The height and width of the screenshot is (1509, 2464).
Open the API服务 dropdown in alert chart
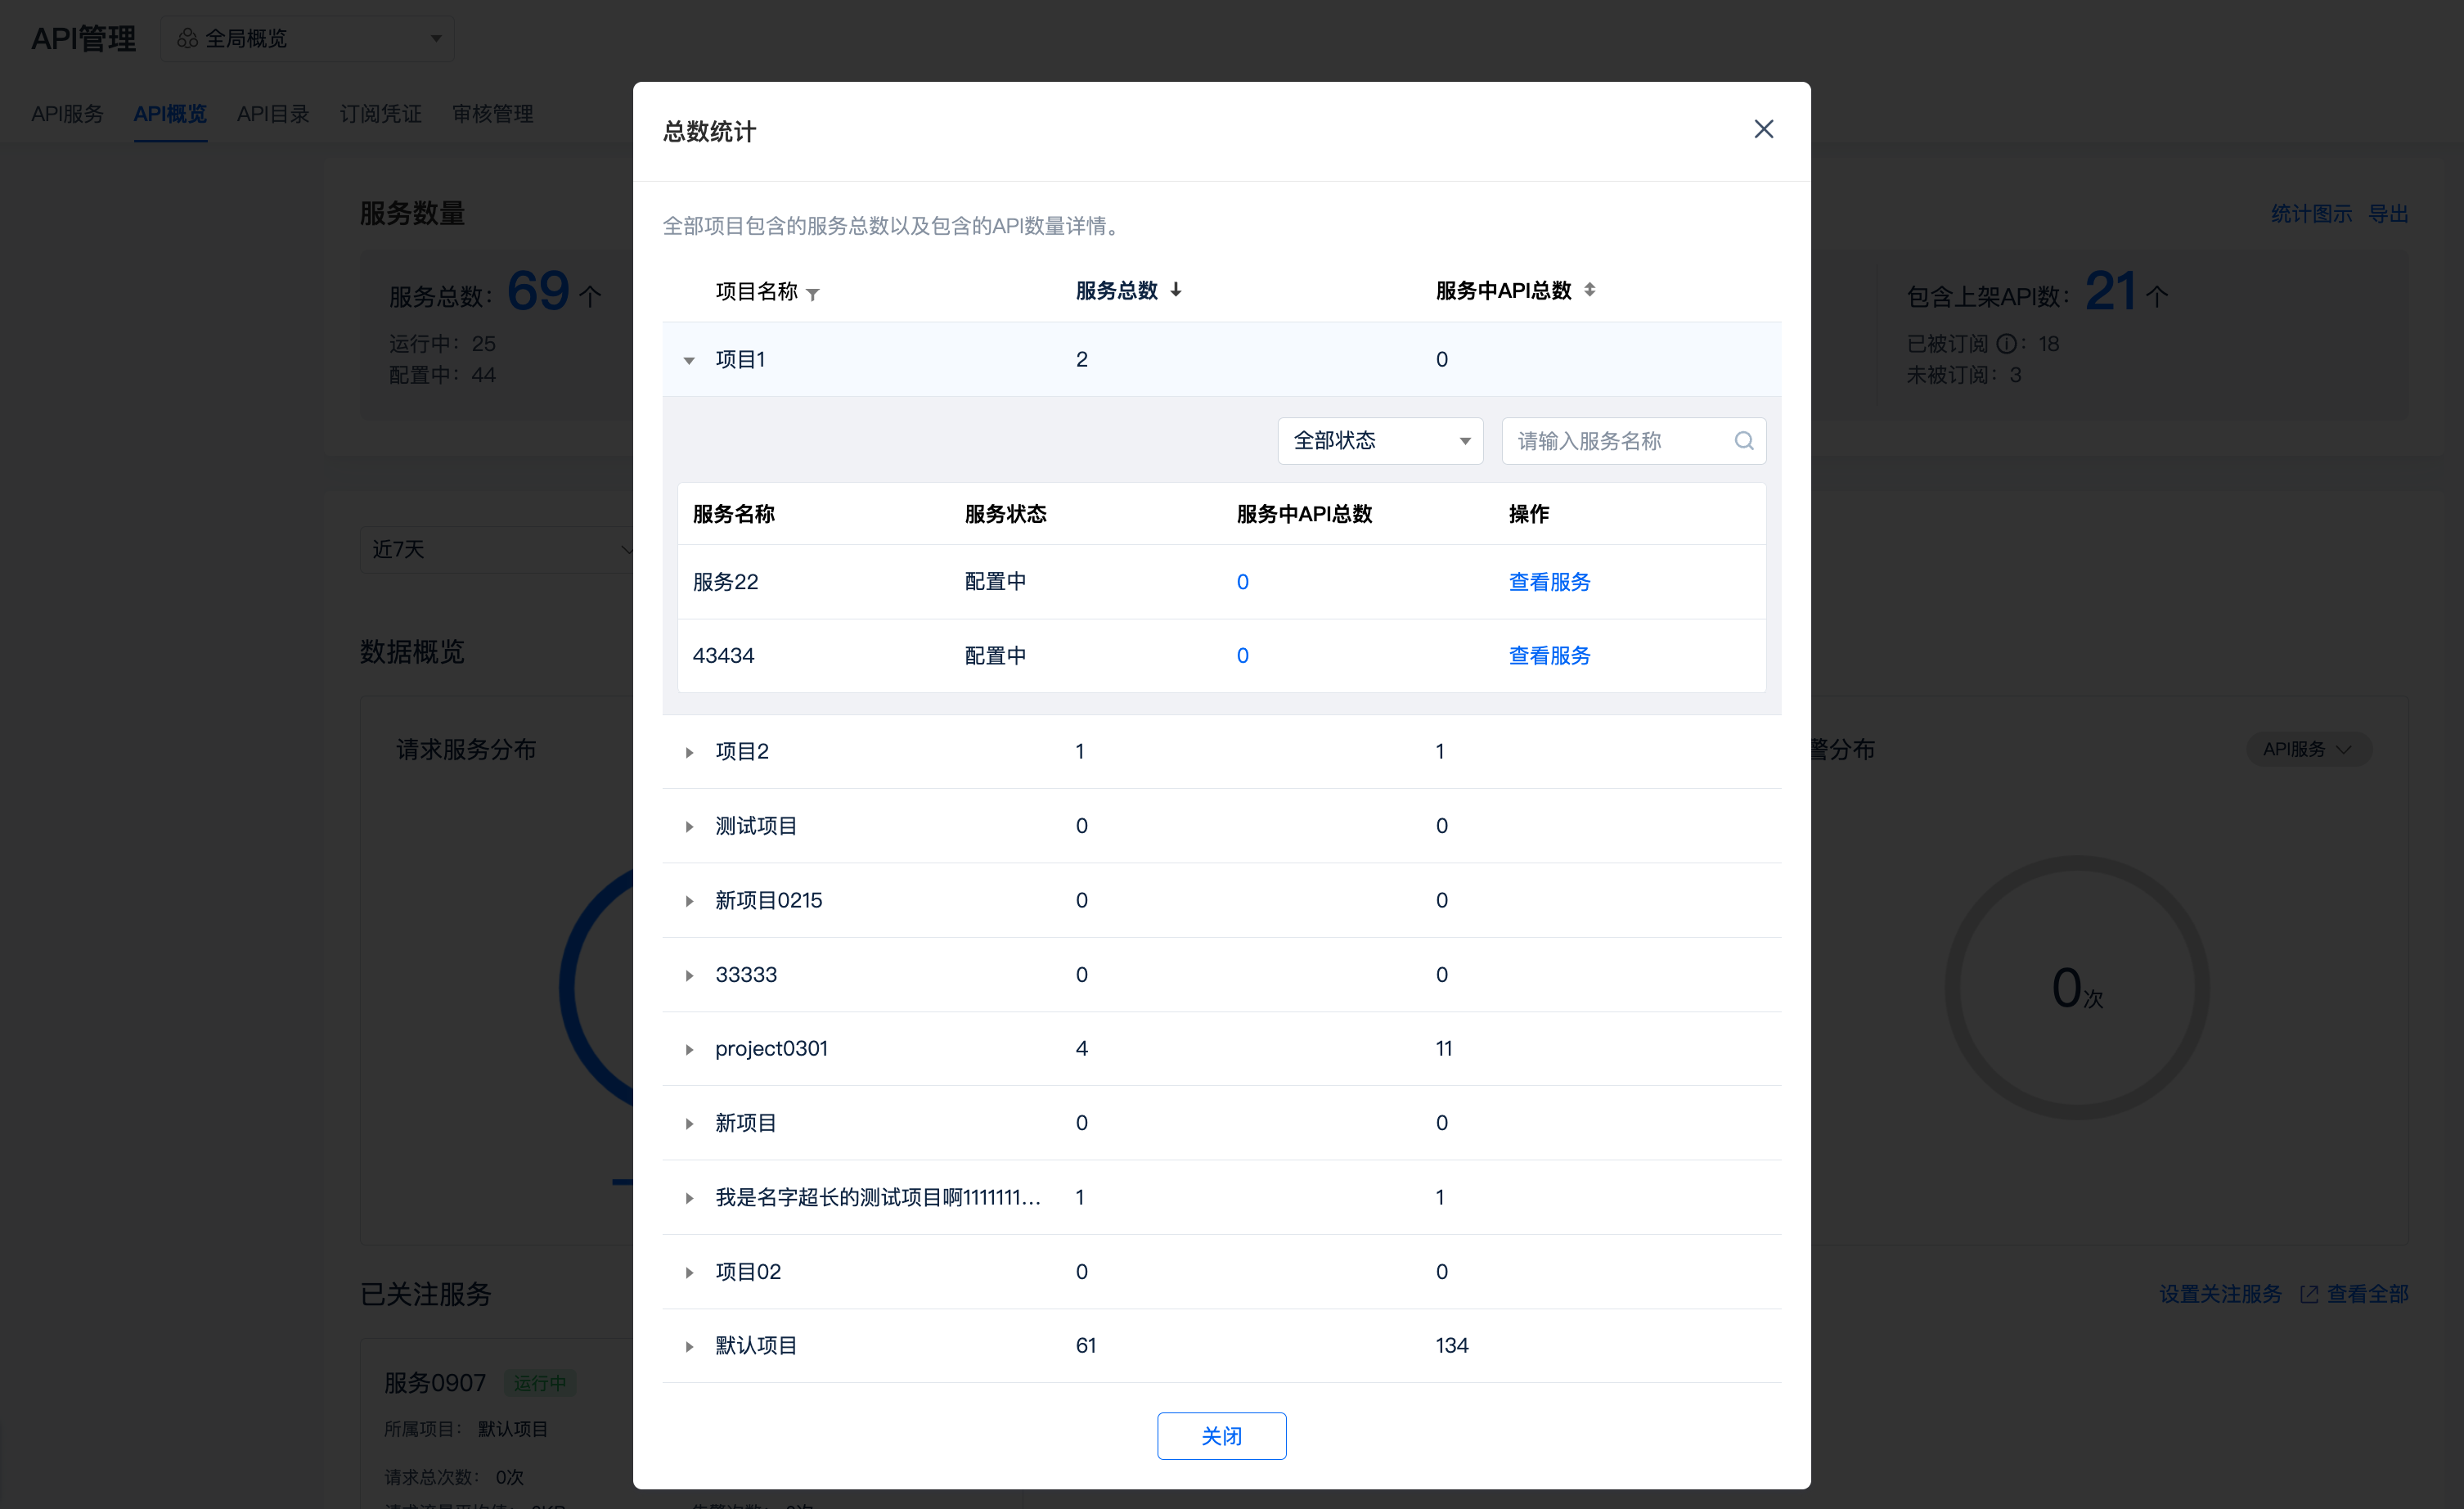click(2308, 749)
